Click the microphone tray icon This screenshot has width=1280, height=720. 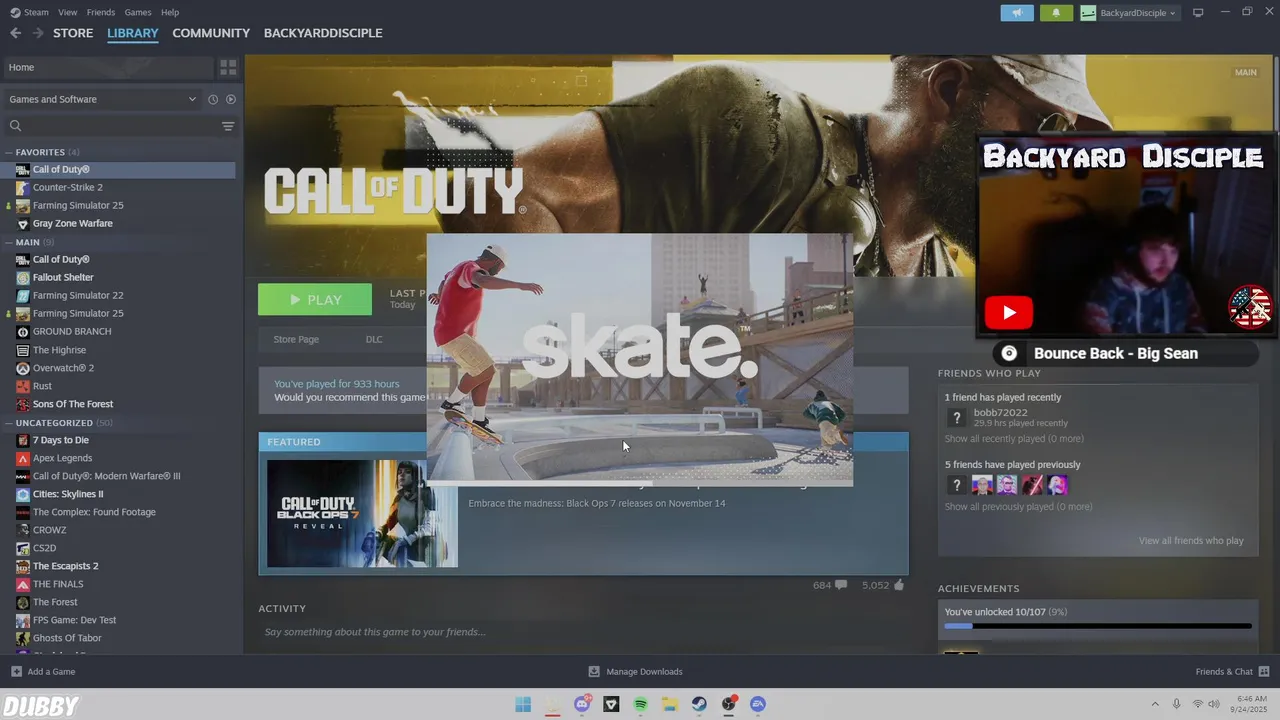point(1176,704)
